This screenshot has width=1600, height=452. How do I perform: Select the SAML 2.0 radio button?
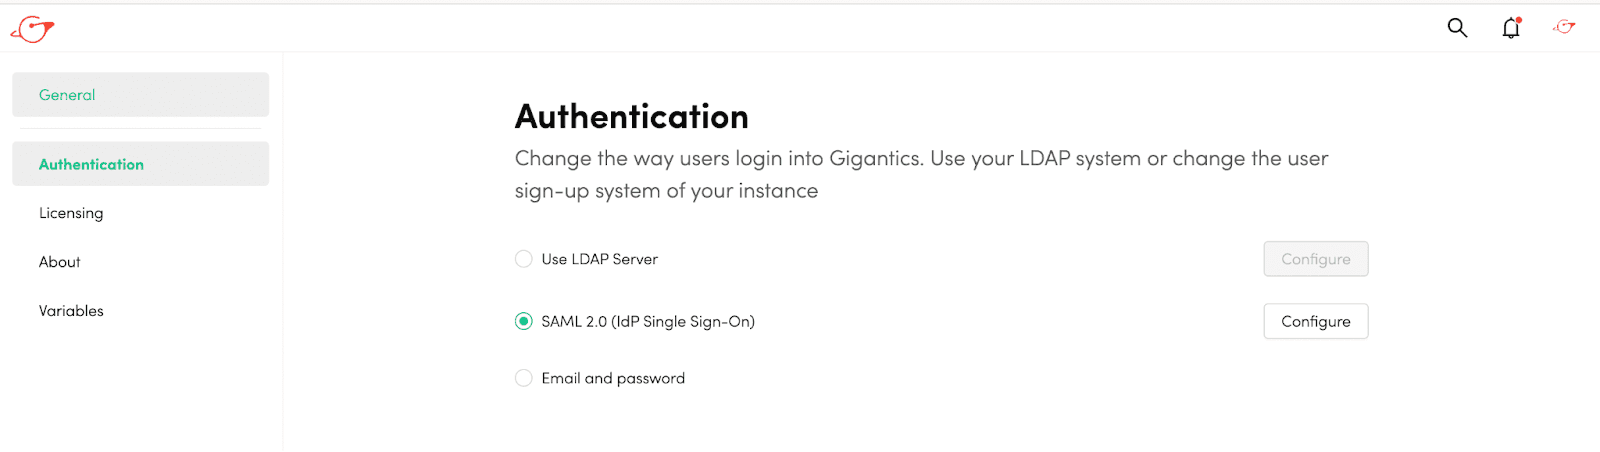point(523,321)
